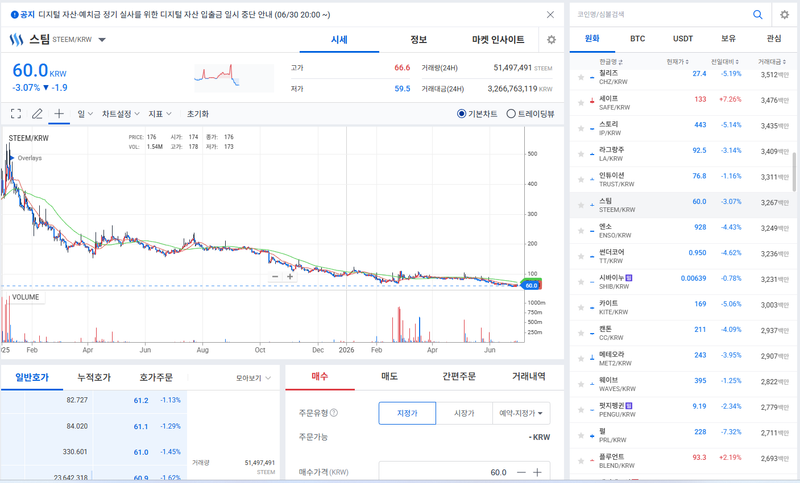Open 펏지펭귄 PENGU/KRW row
Image resolution: width=800 pixels, height=483 pixels.
[683, 410]
